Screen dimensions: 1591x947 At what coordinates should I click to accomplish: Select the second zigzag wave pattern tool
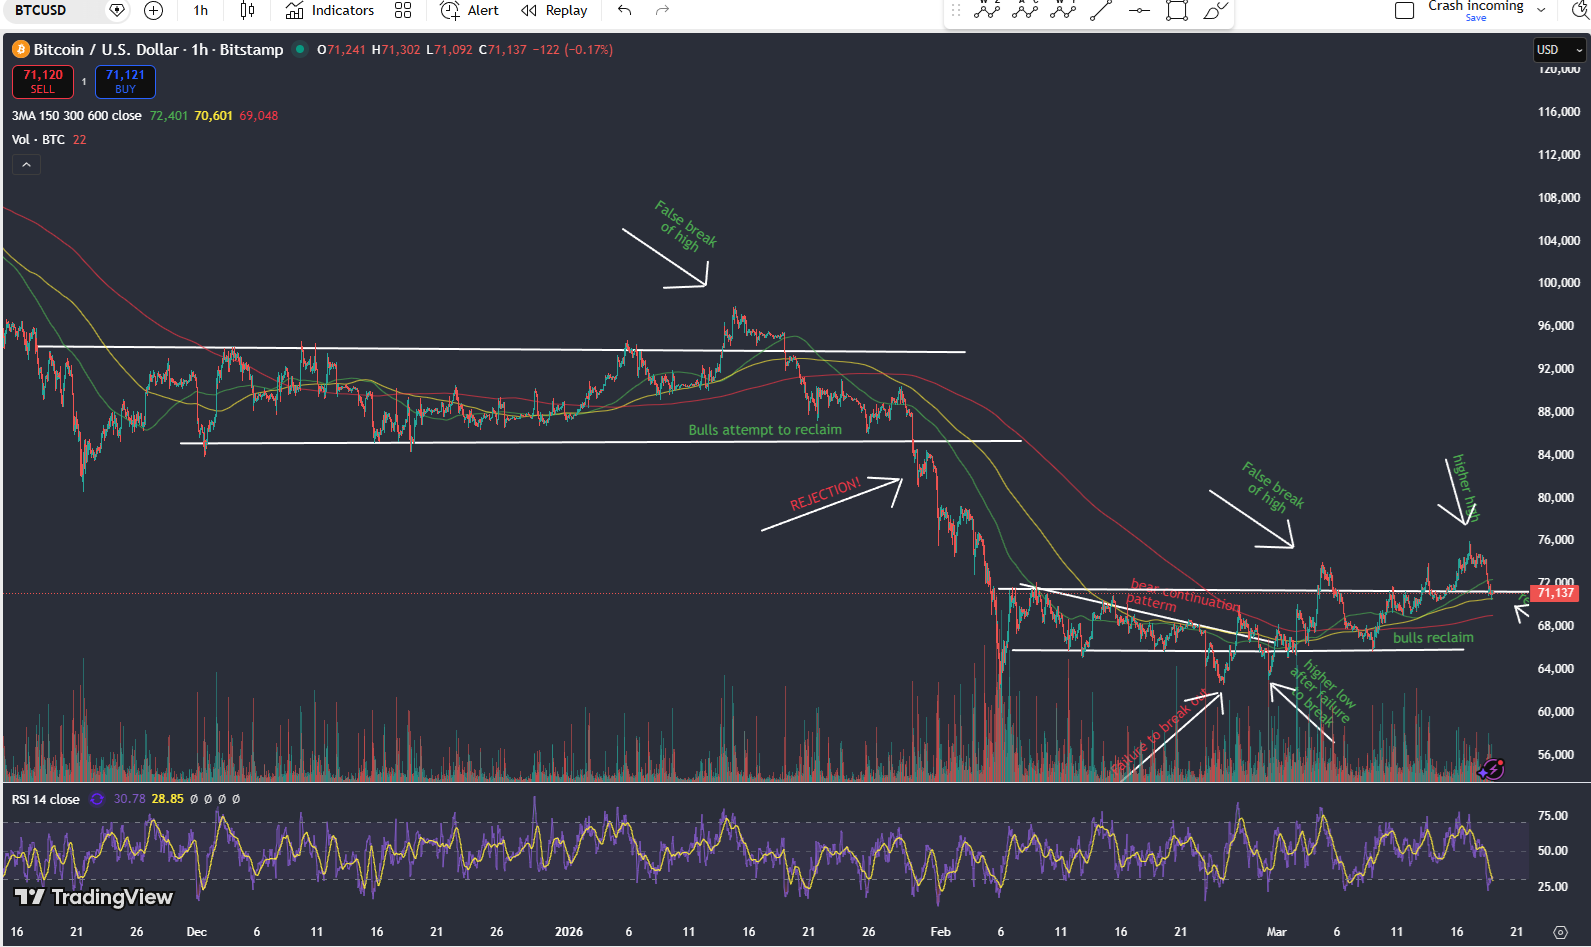pyautogui.click(x=1025, y=10)
